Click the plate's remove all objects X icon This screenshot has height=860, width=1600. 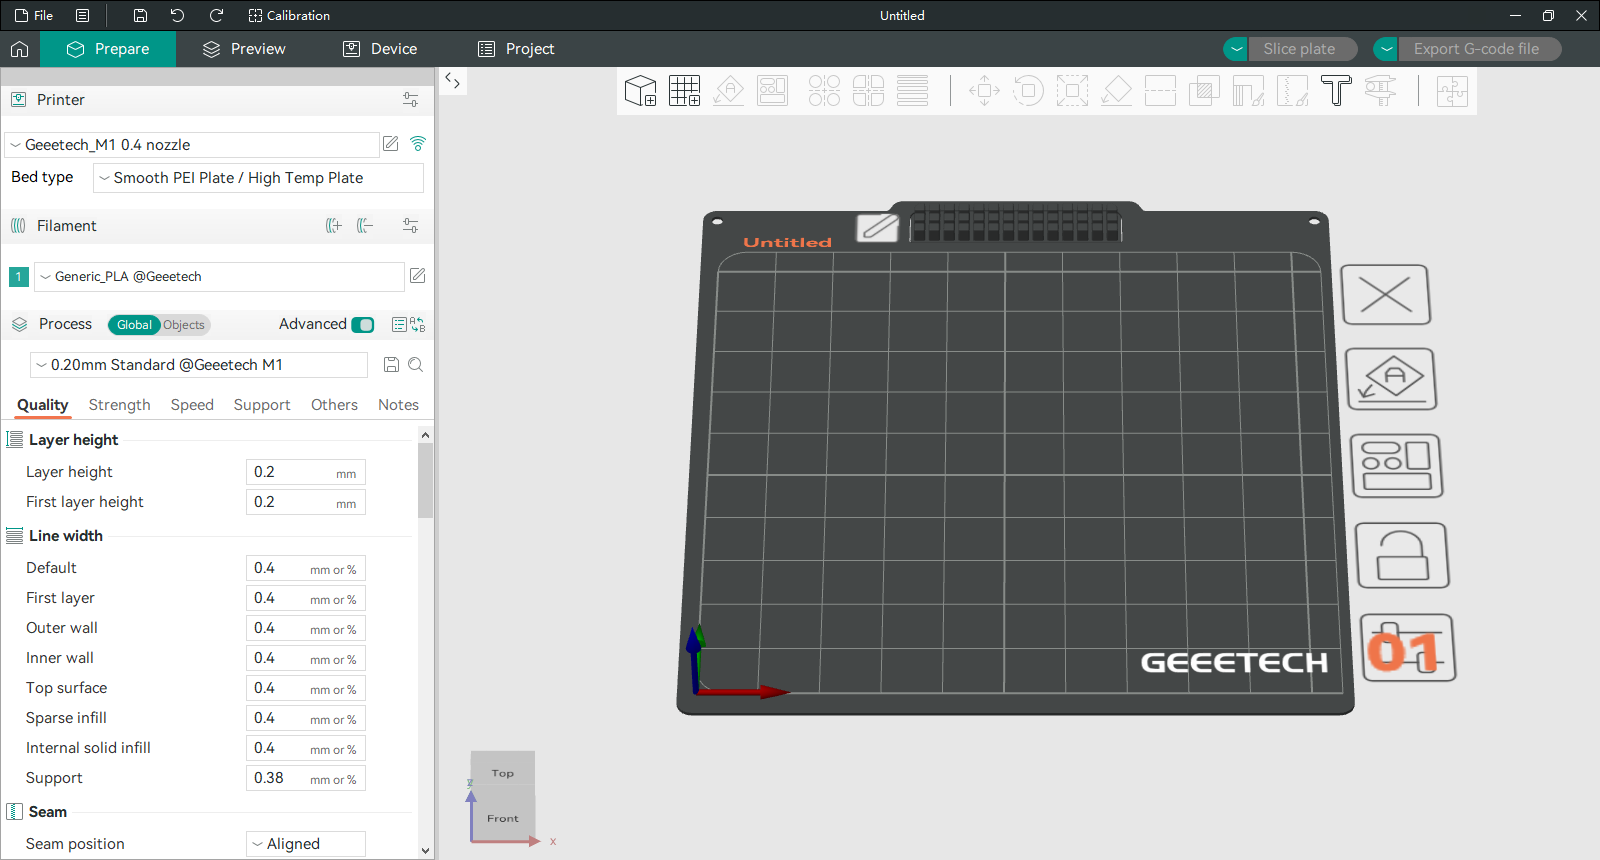1386,295
